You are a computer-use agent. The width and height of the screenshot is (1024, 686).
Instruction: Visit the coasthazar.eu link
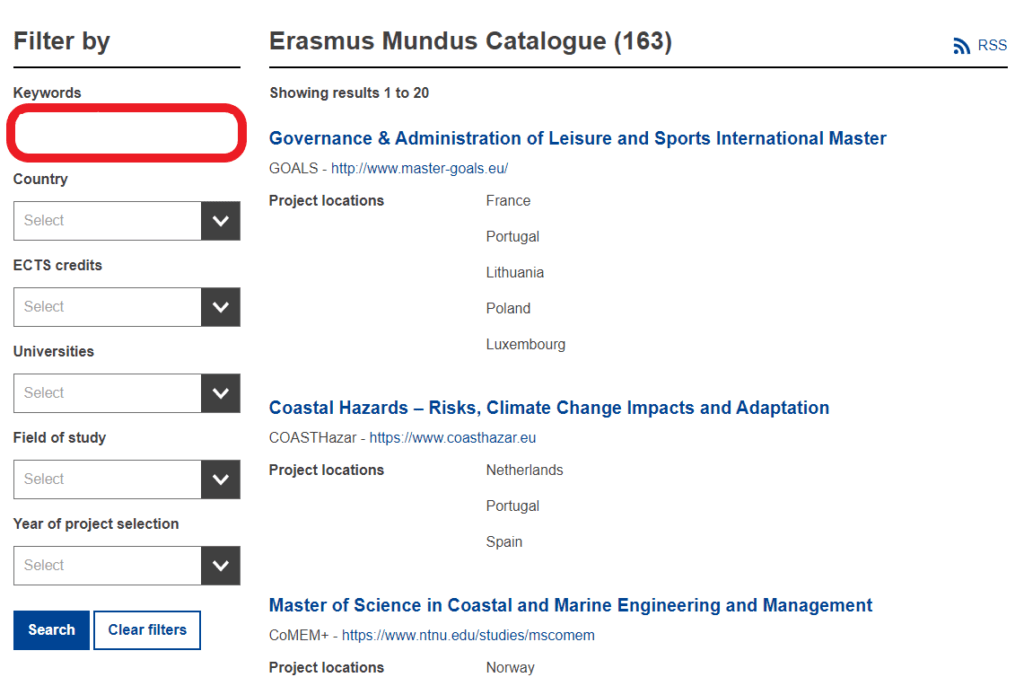453,438
